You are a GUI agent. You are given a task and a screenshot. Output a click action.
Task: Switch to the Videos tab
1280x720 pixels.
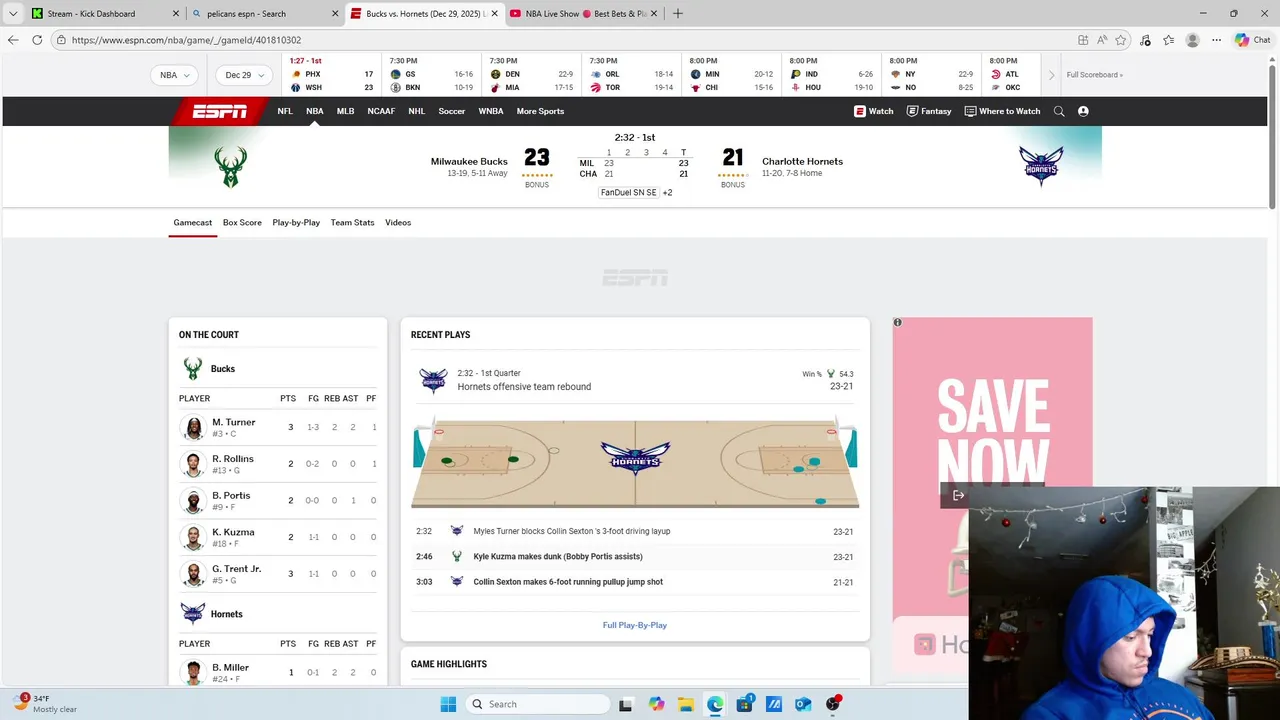click(398, 222)
